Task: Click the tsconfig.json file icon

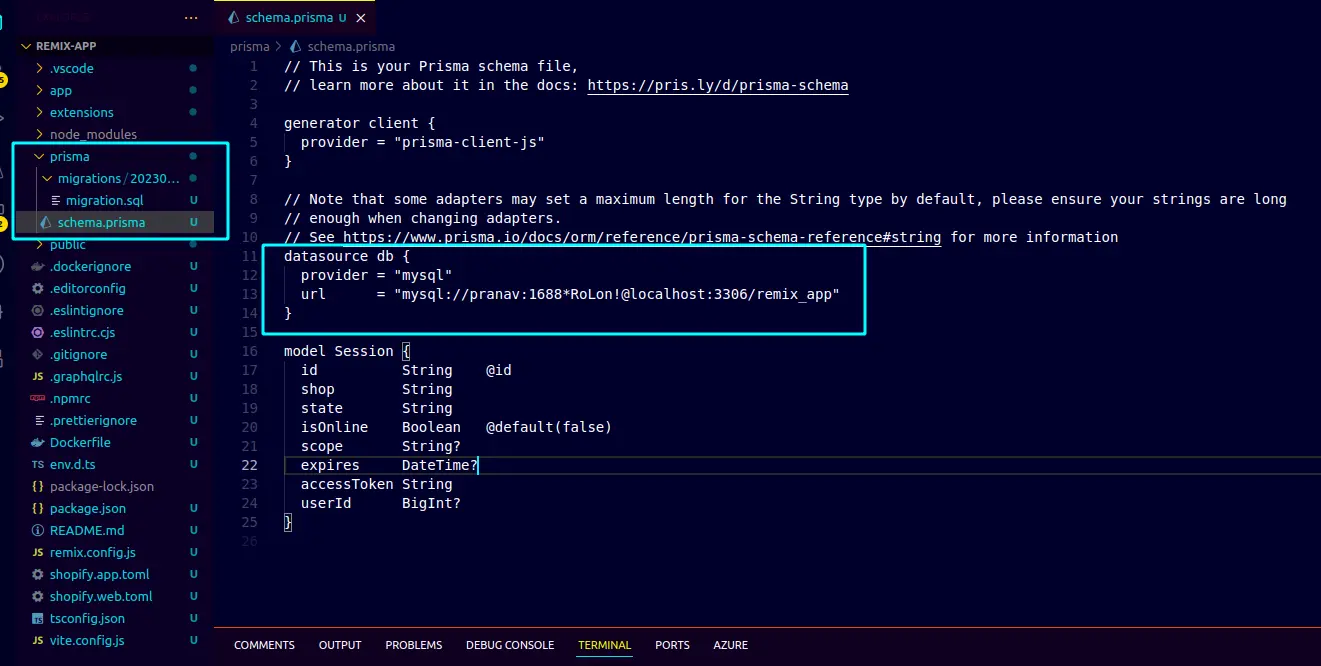Action: pos(38,618)
